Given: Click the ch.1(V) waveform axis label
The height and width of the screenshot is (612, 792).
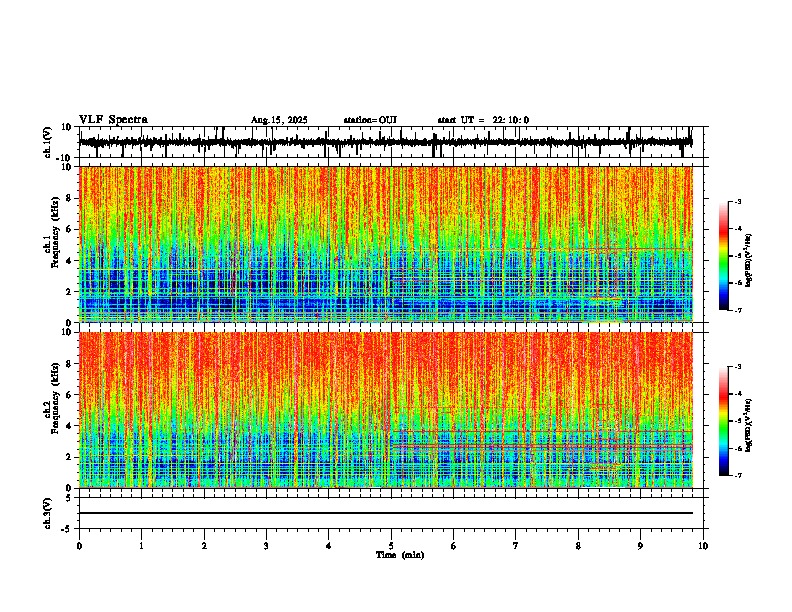Looking at the screenshot, I should click(48, 142).
